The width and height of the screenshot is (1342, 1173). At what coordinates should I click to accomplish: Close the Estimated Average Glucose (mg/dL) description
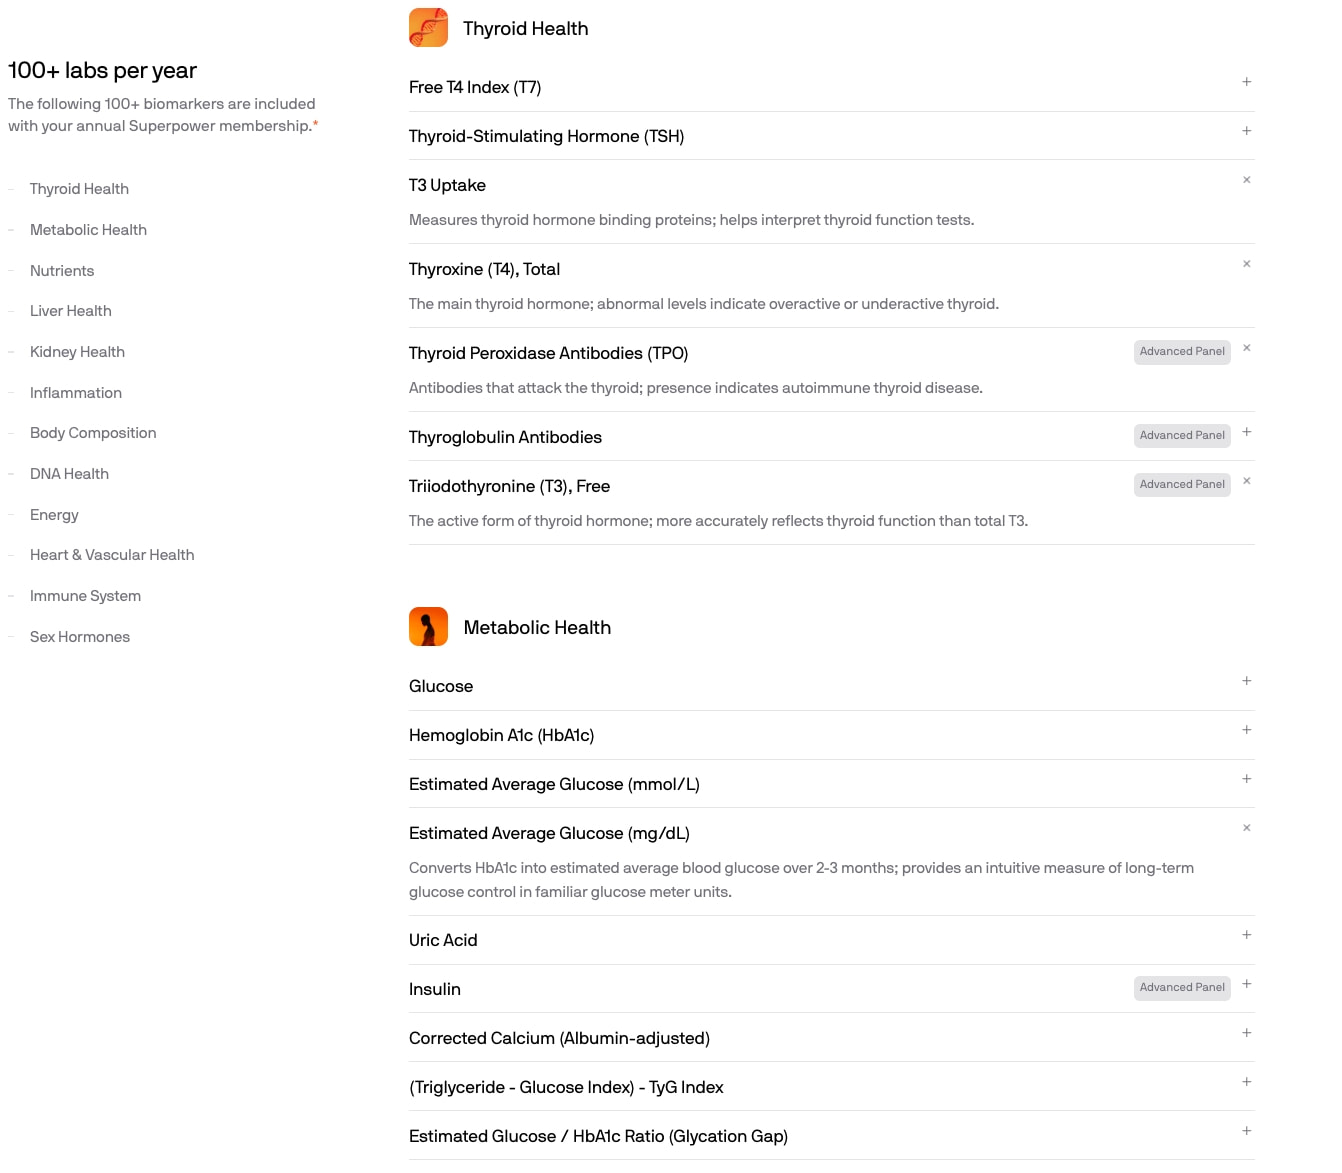[x=1246, y=828]
